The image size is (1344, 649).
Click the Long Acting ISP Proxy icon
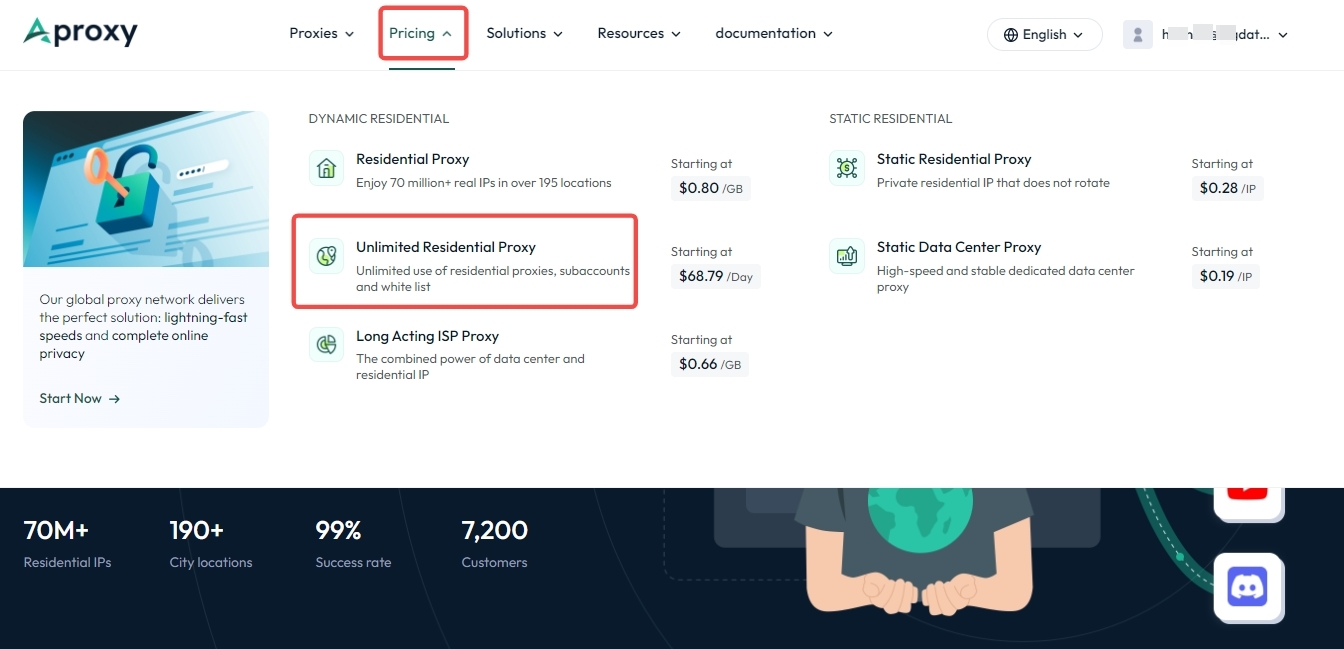(326, 344)
